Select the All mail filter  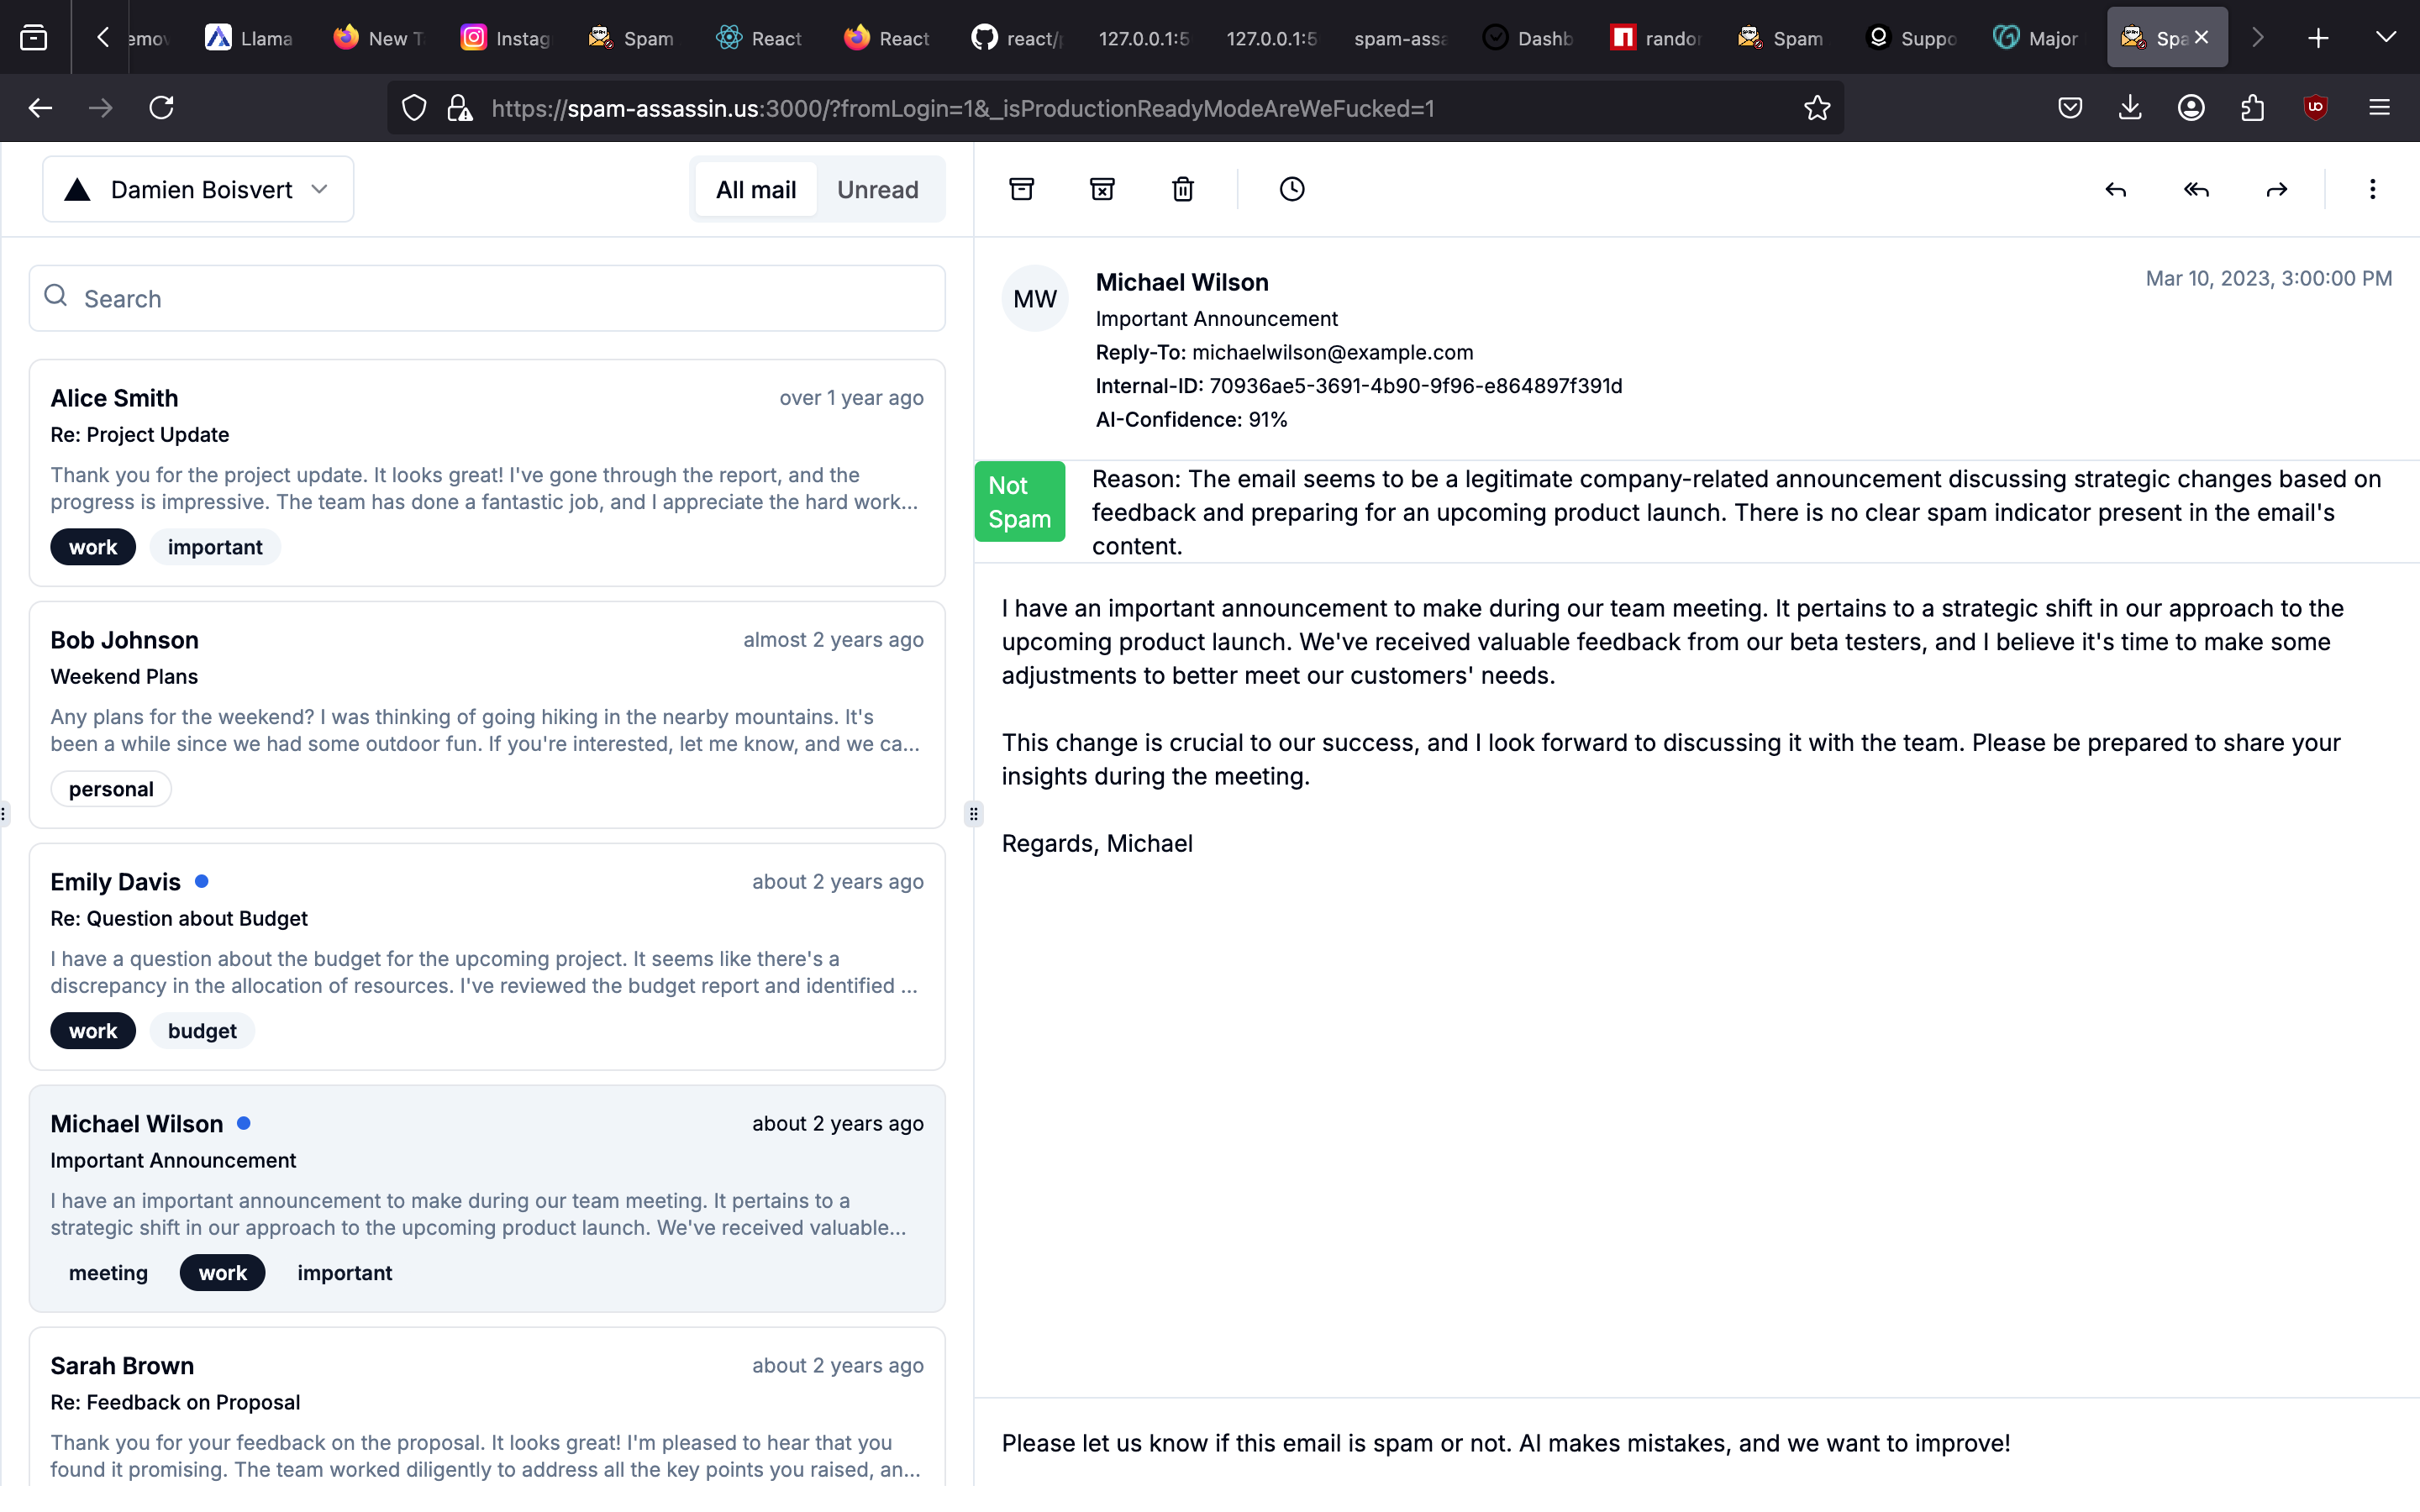755,189
